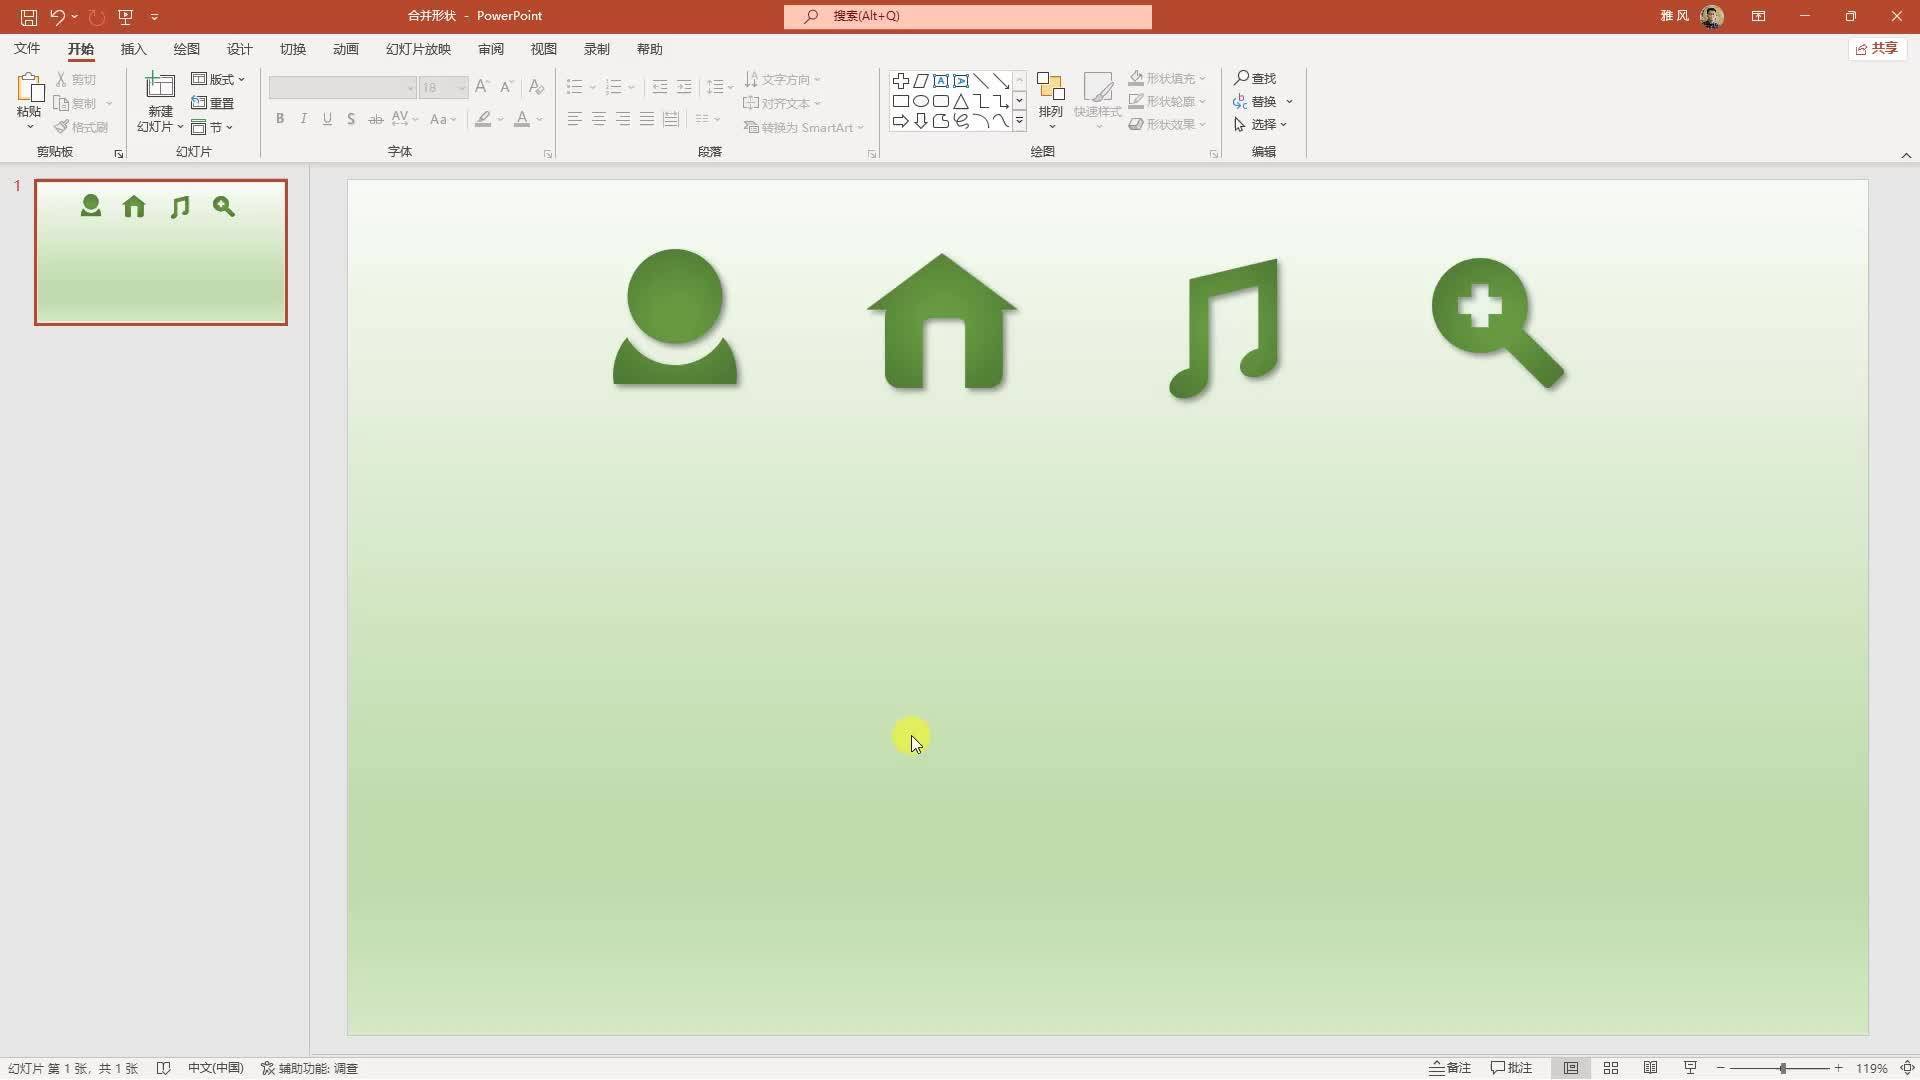
Task: Open the Select dropdown in Editing group
Action: pos(1262,125)
